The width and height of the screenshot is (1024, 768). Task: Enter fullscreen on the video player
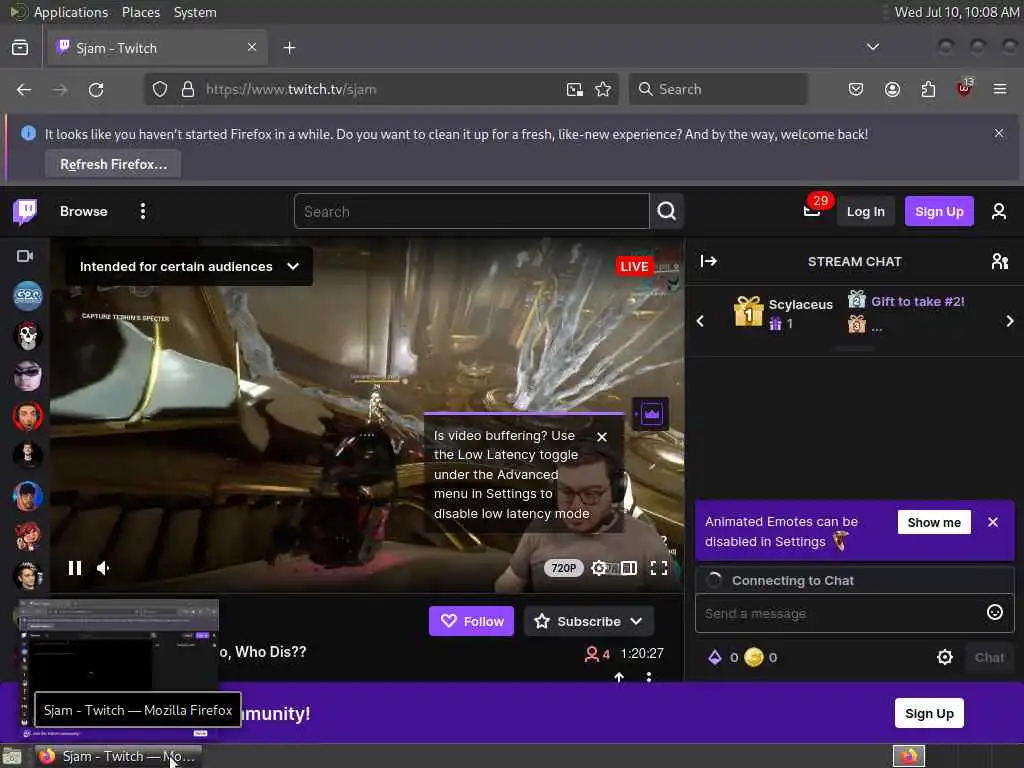click(x=659, y=568)
